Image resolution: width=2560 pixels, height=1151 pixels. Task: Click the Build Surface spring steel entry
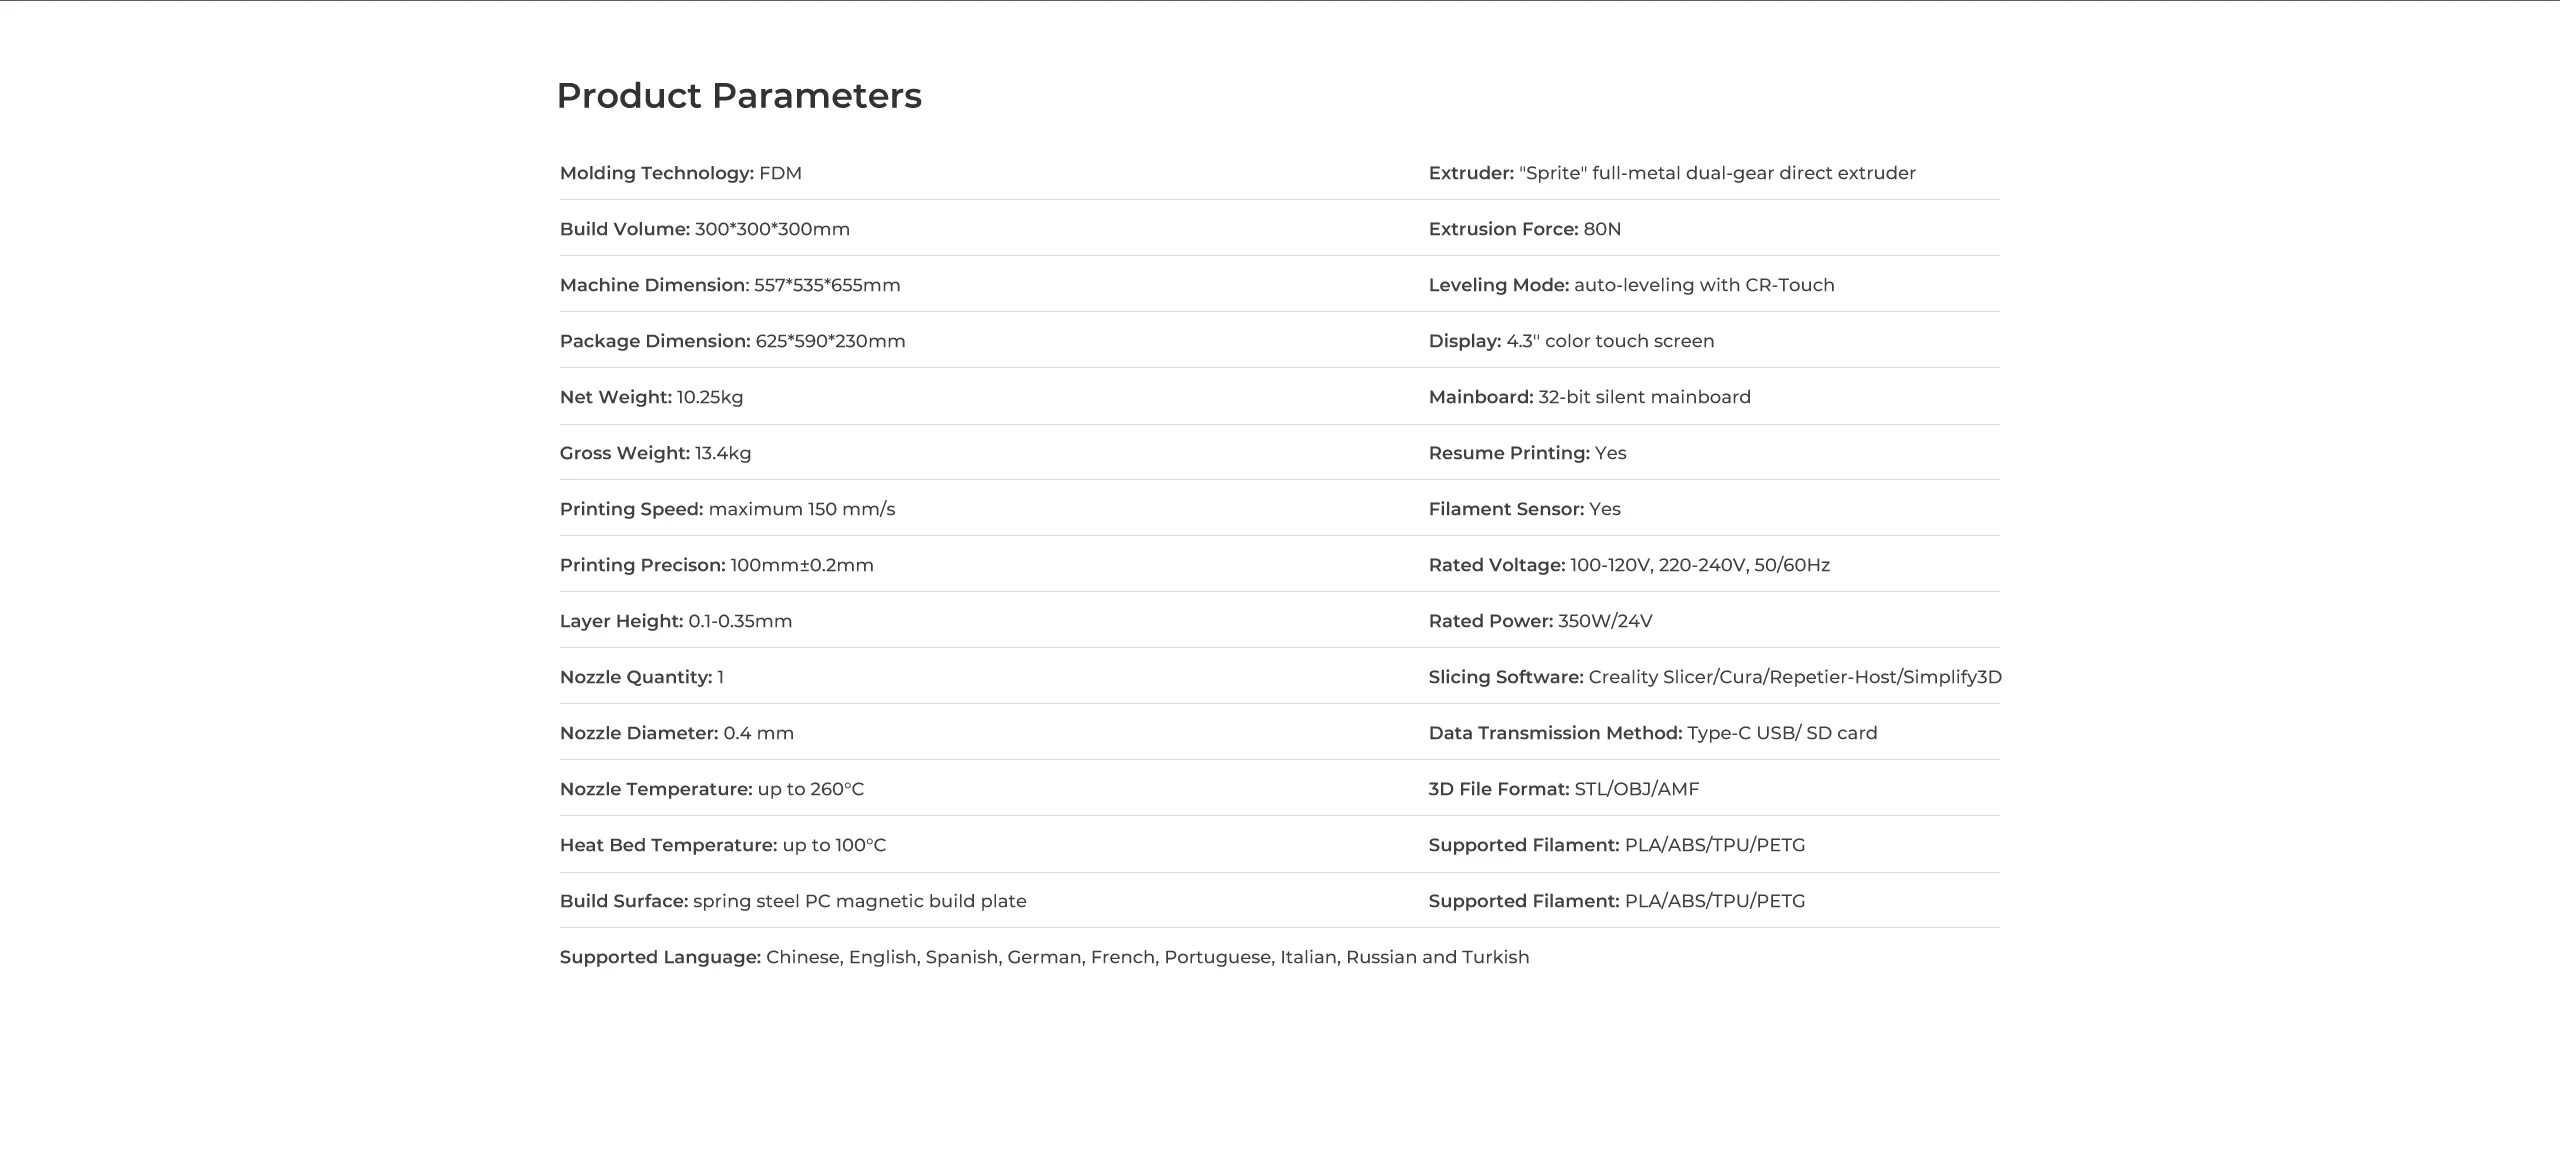pyautogui.click(x=792, y=901)
